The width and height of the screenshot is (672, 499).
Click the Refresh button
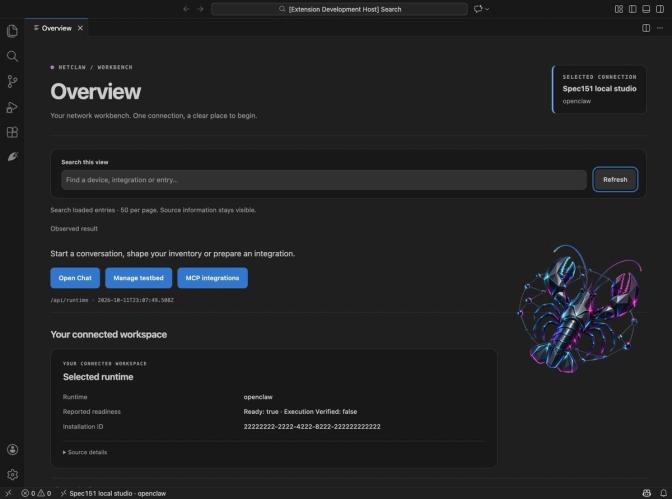615,180
